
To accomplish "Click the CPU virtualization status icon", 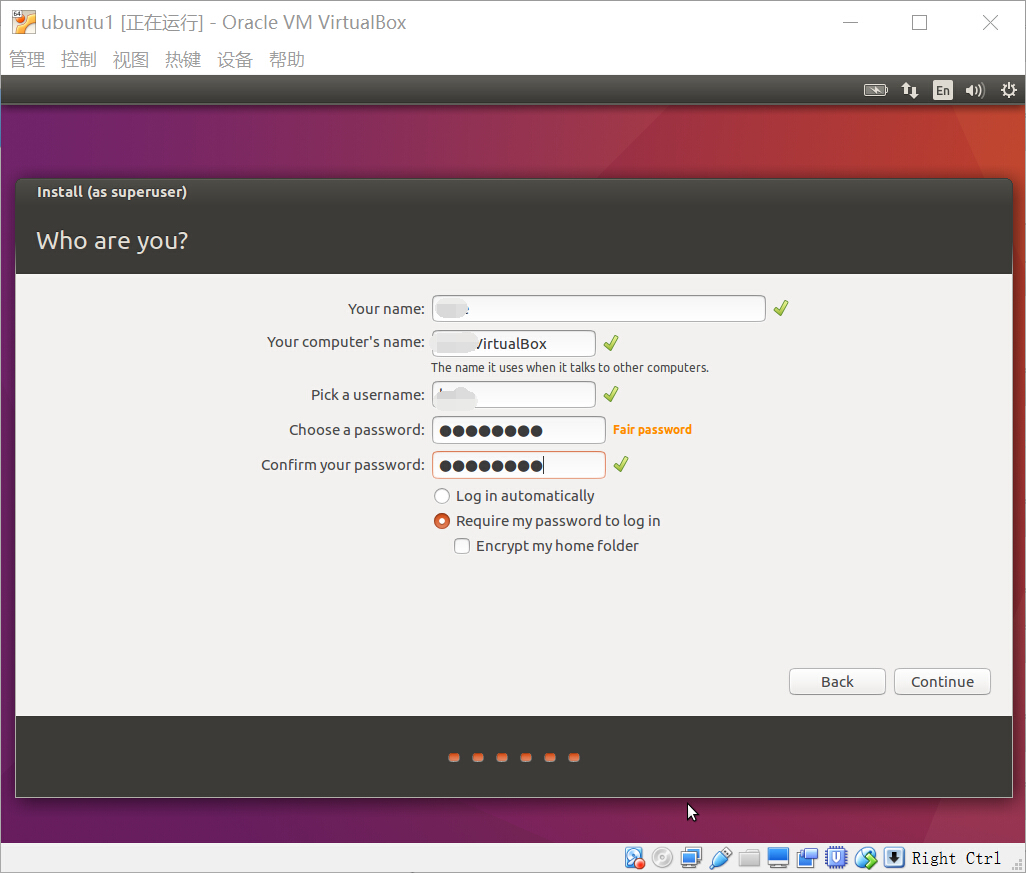I will [836, 857].
